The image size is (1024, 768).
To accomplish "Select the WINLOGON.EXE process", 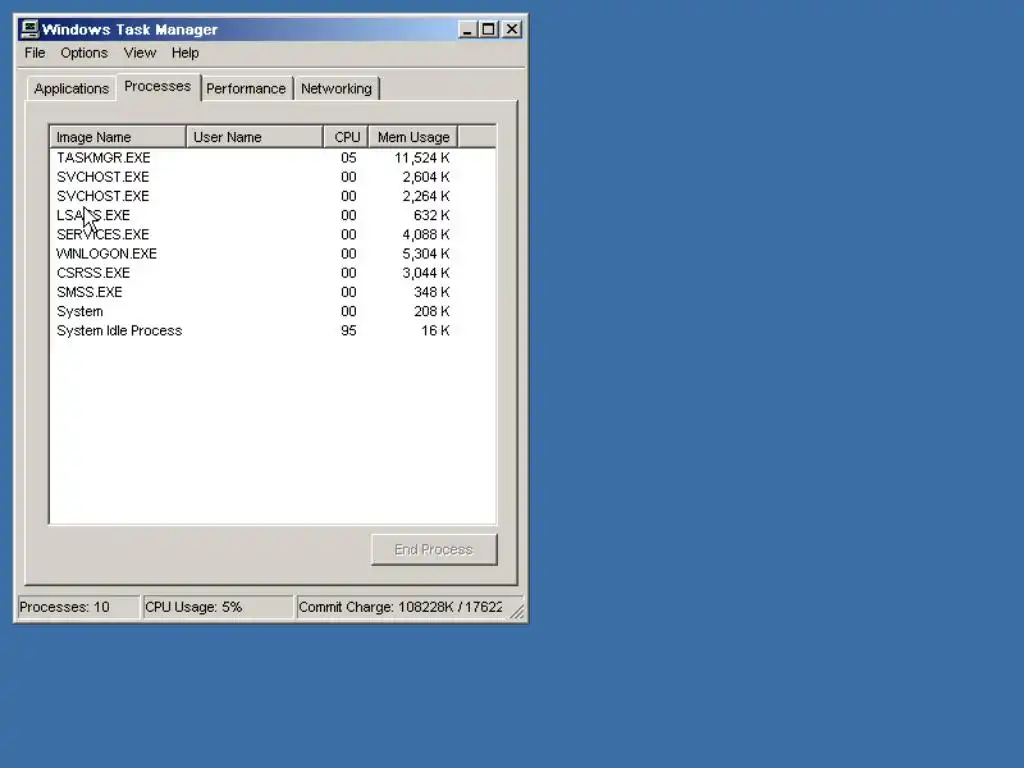I will [x=272, y=253].
